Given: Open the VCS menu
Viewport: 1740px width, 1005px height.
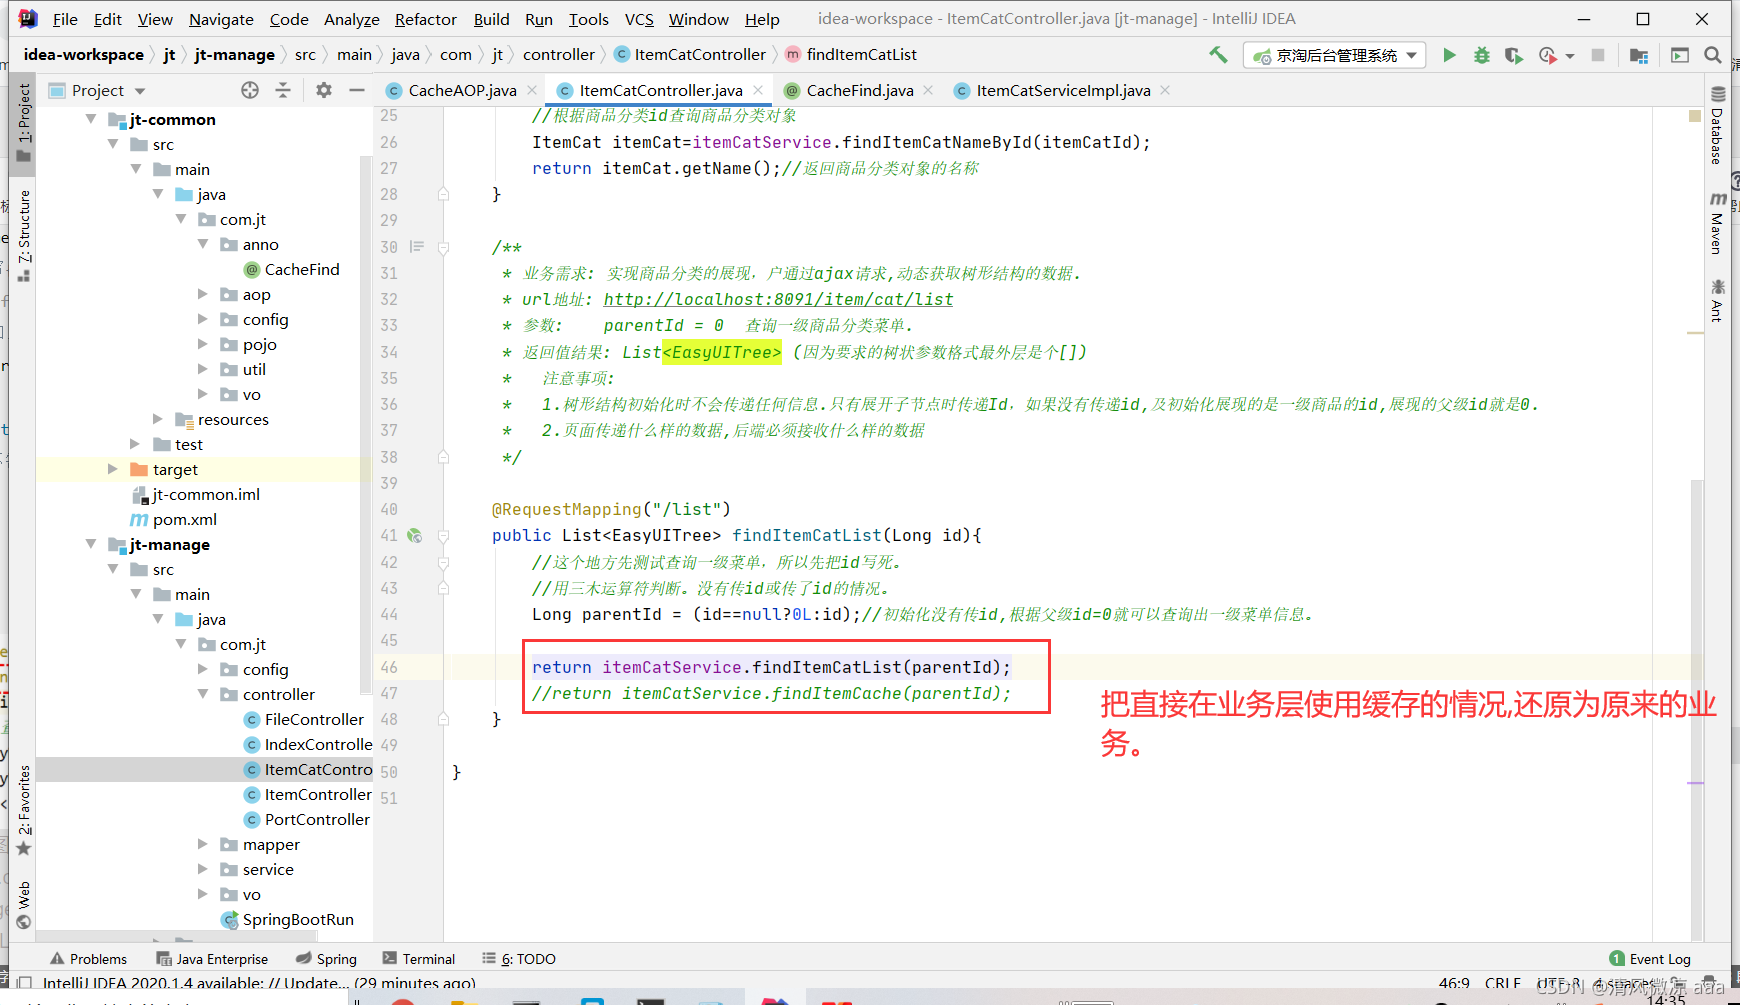Looking at the screenshot, I should pos(639,19).
